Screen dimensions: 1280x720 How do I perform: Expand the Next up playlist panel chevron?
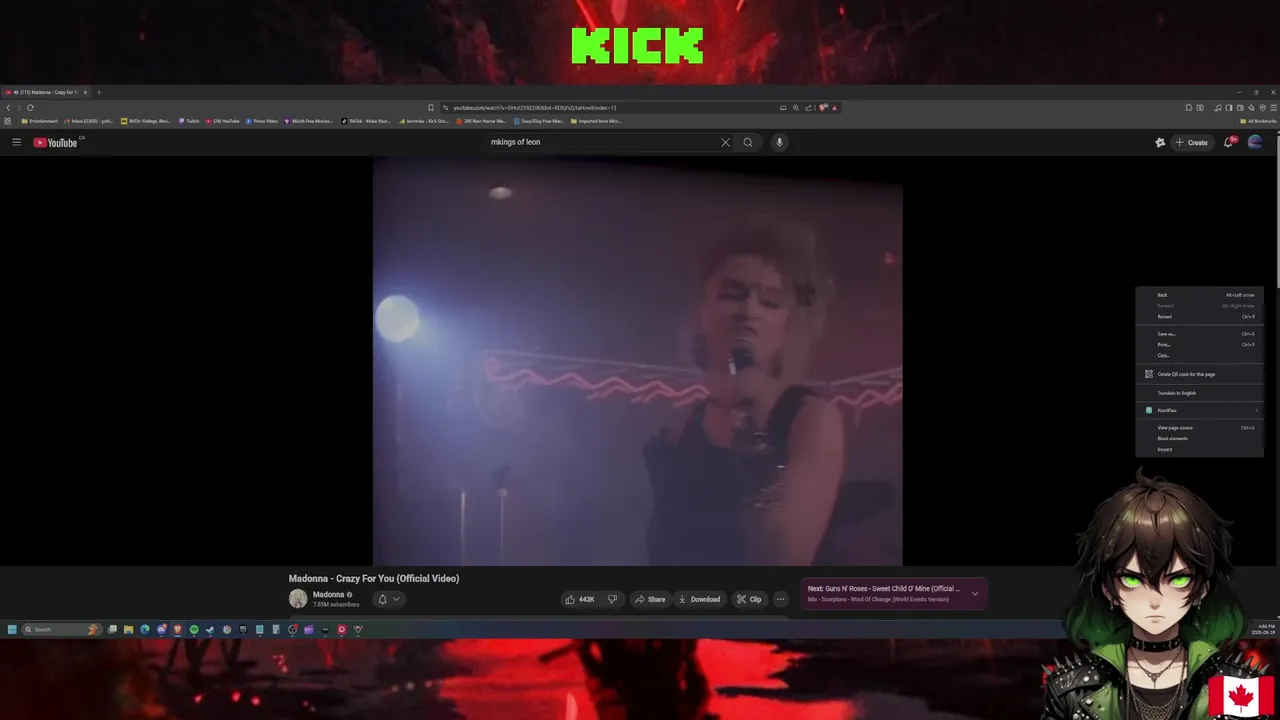(x=975, y=594)
